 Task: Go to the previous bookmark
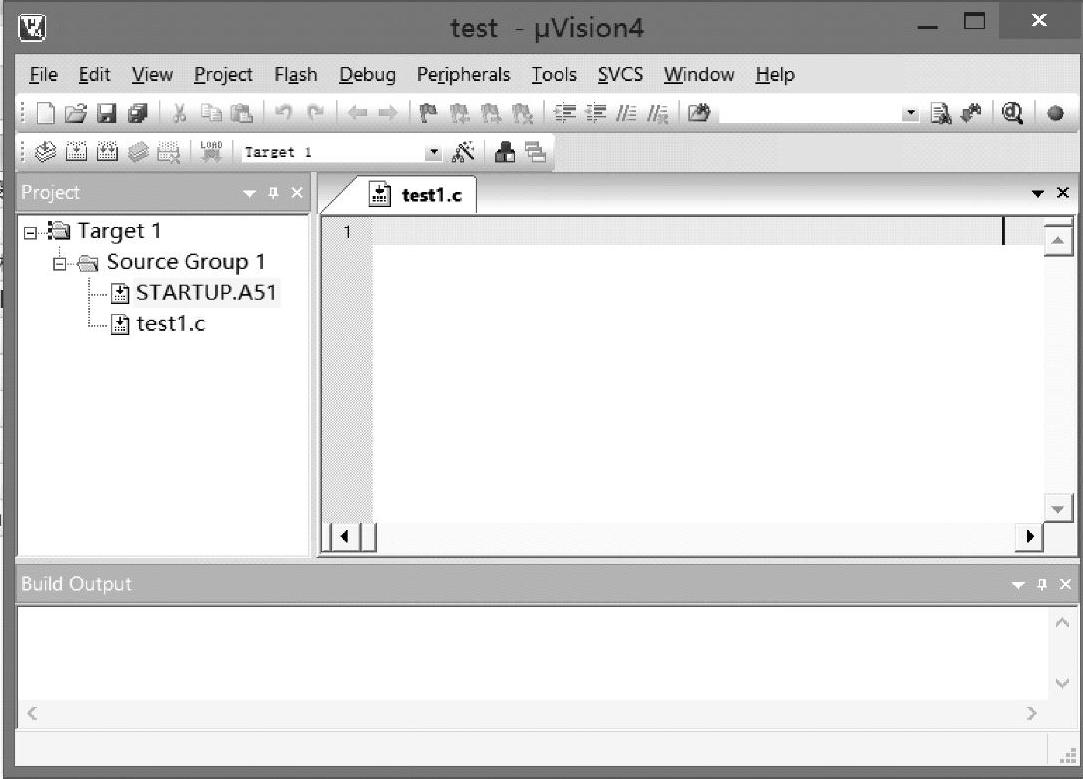point(459,113)
